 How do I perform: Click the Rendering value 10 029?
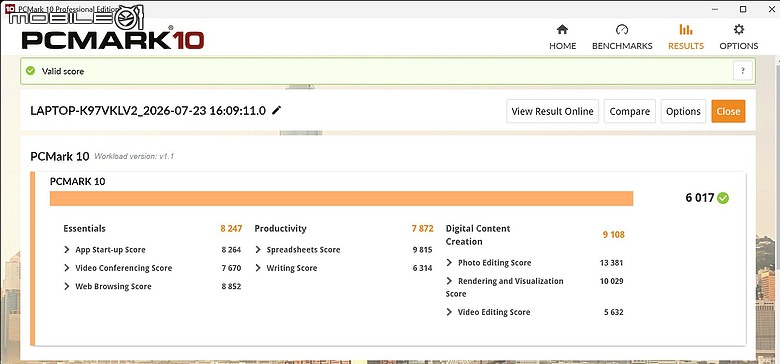pyautogui.click(x=611, y=281)
